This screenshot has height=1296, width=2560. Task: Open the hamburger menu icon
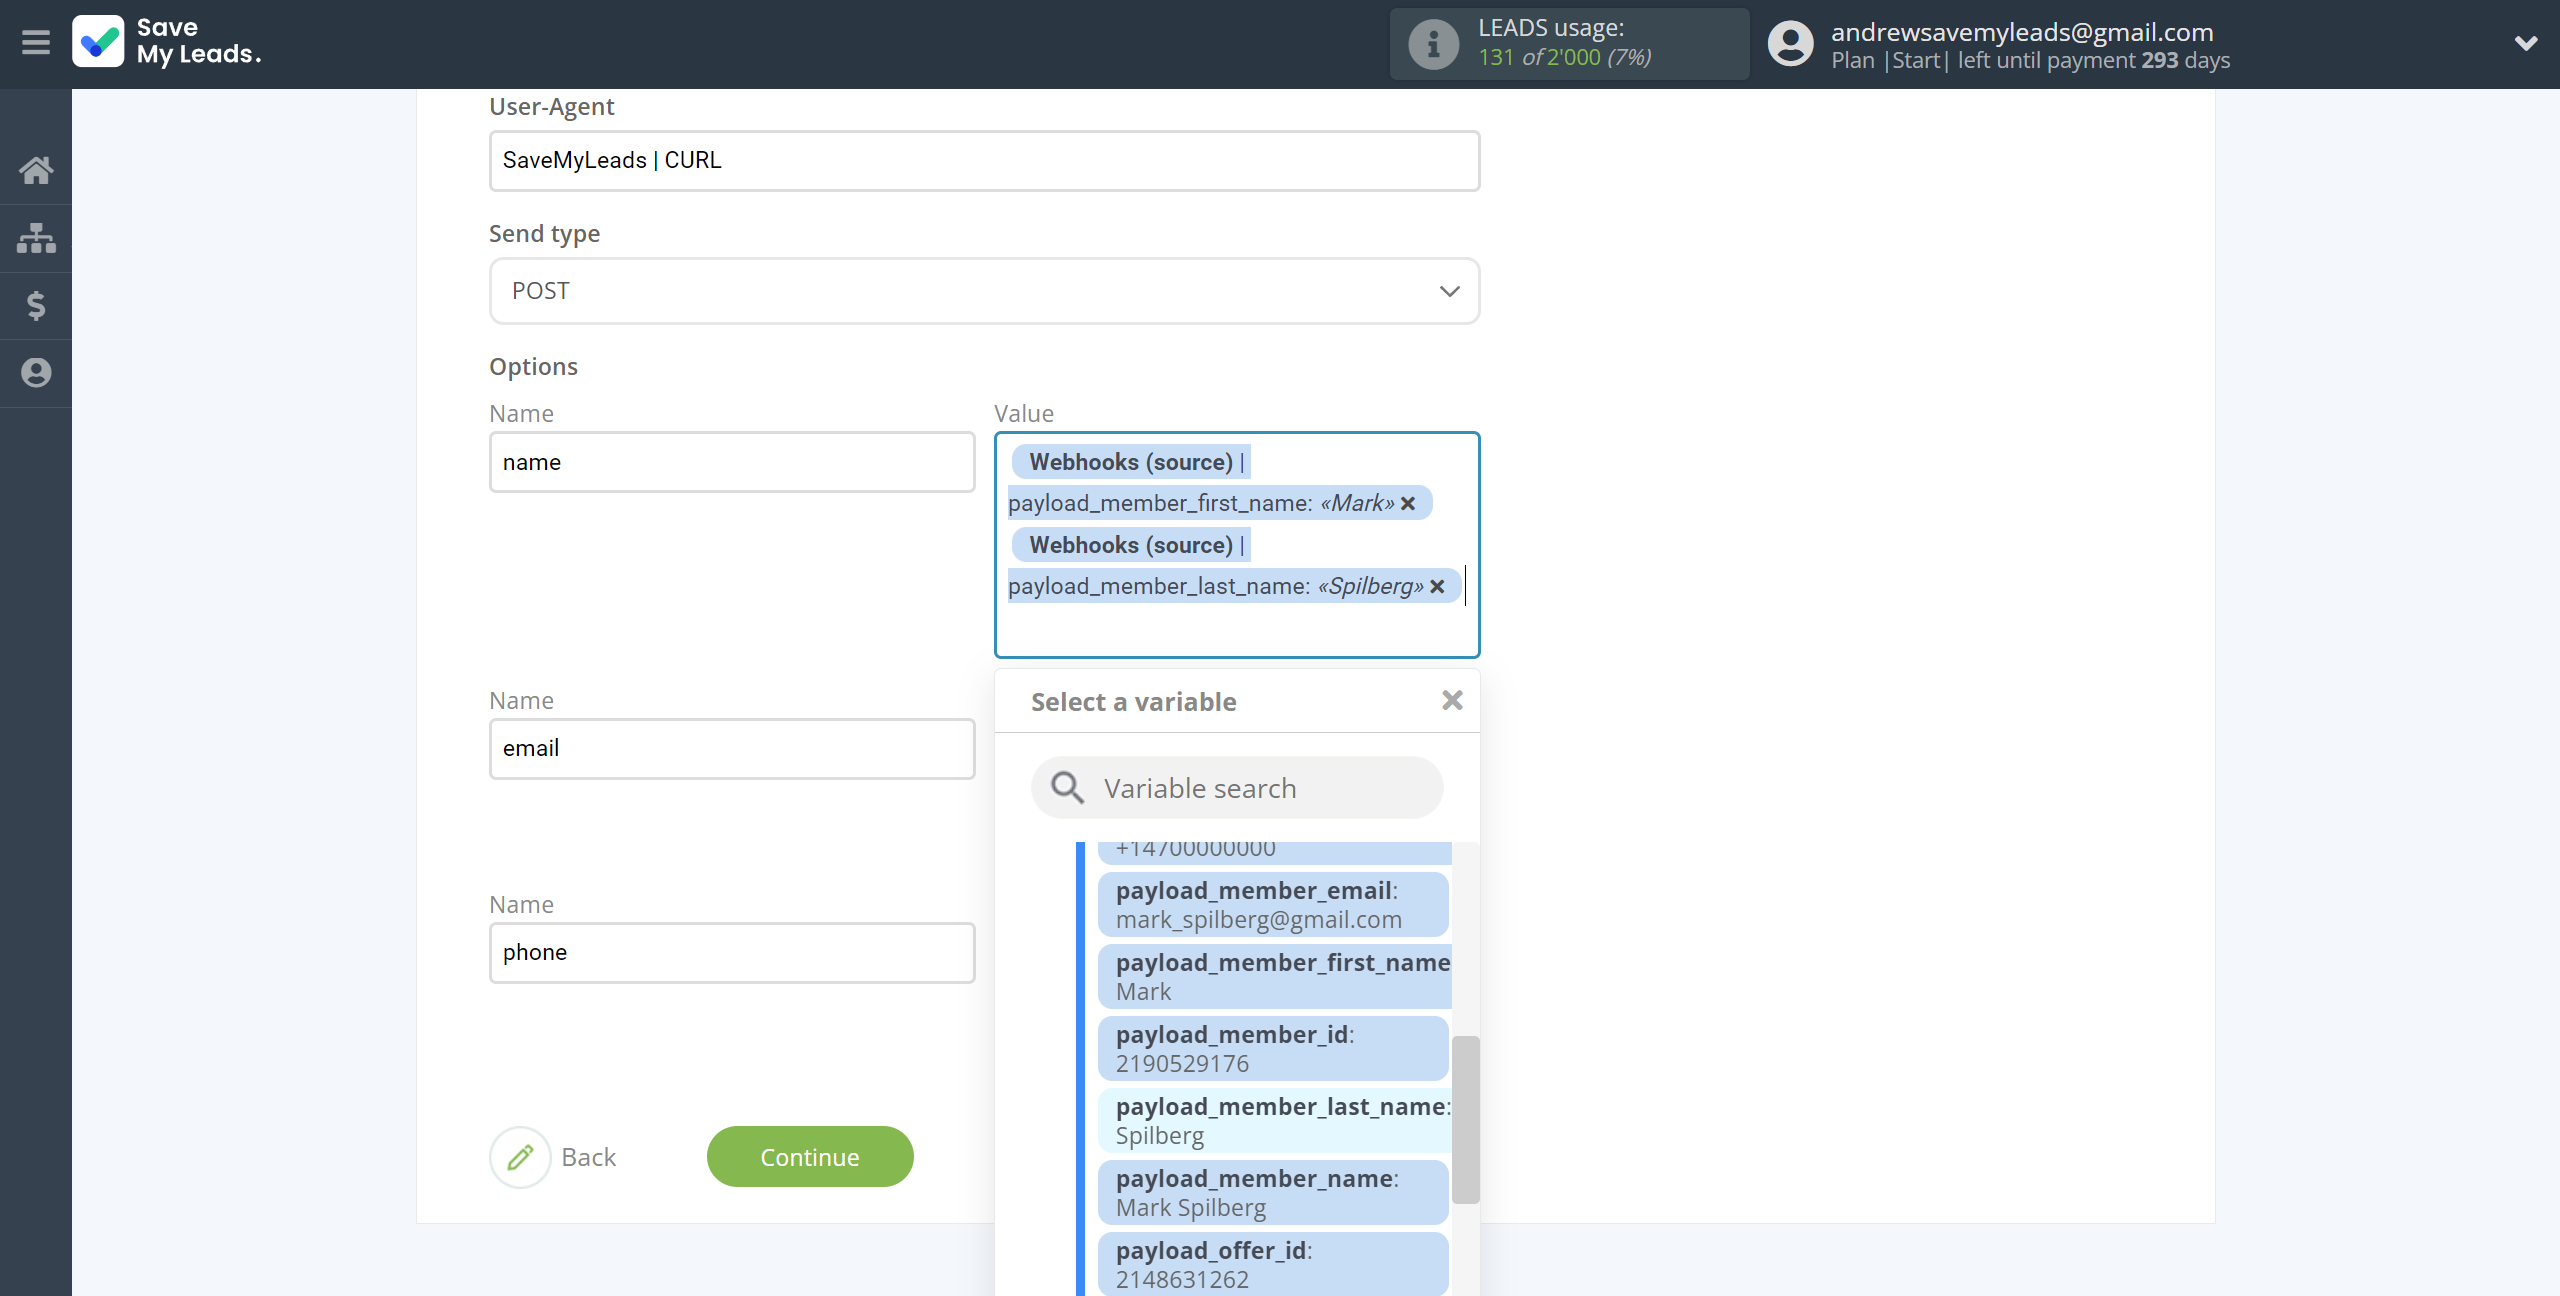coord(36,43)
